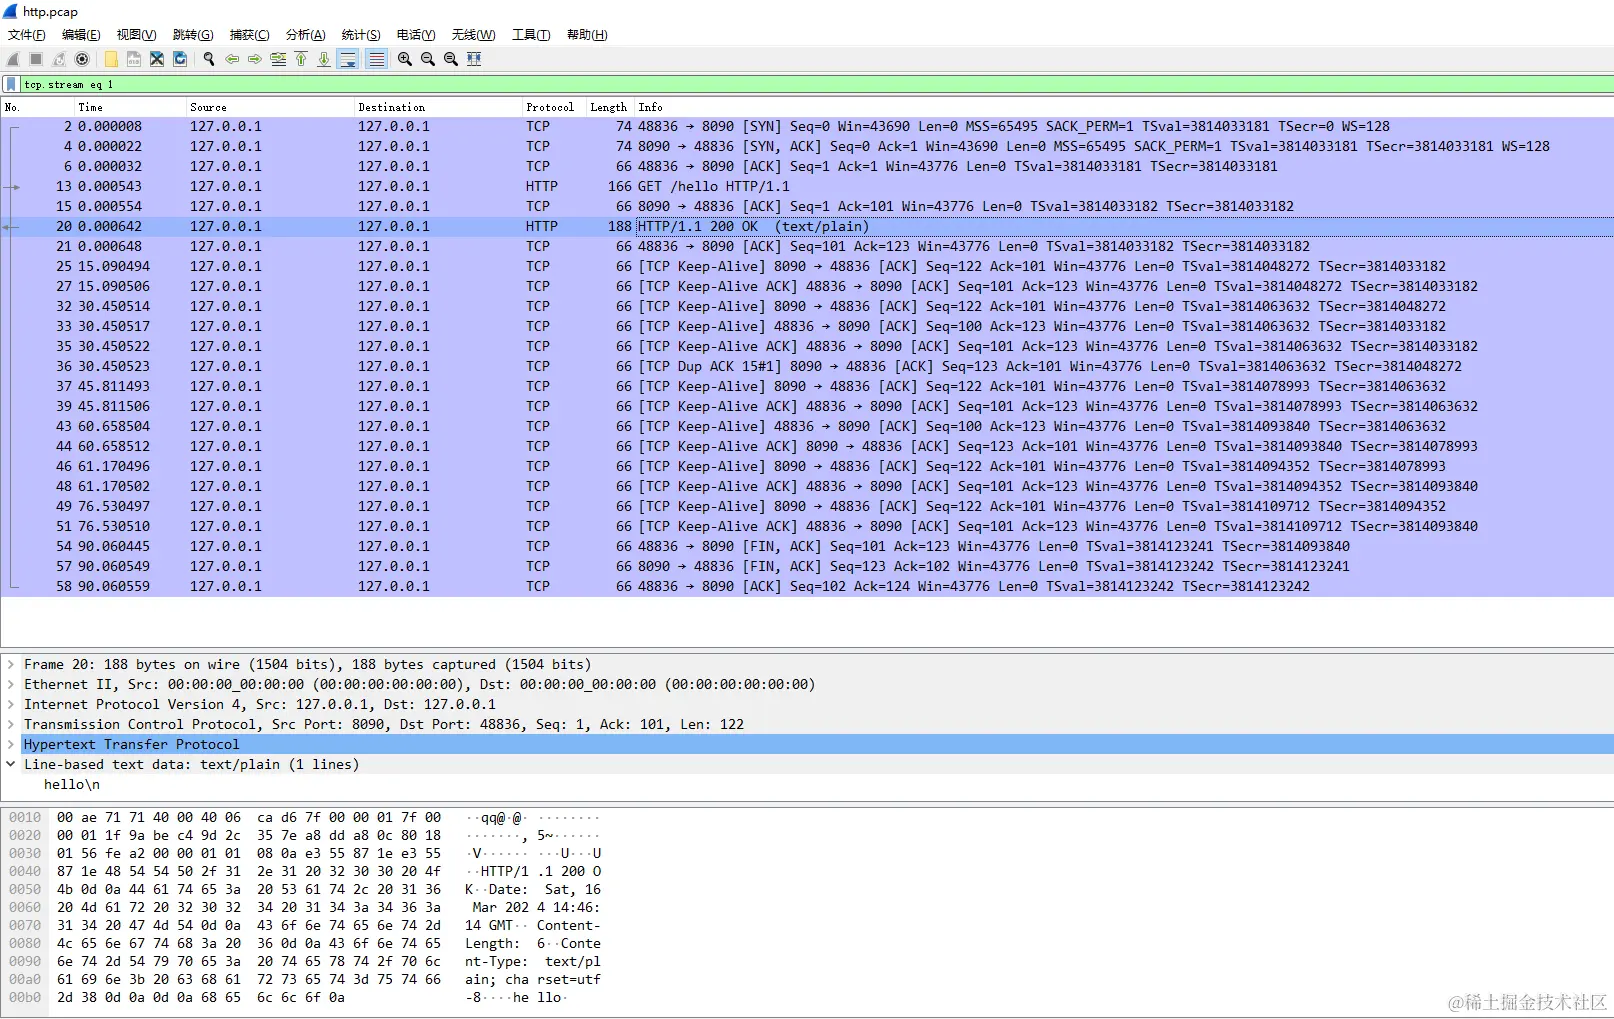Go back to the previous packet in history
This screenshot has height=1019, width=1614.
point(232,59)
